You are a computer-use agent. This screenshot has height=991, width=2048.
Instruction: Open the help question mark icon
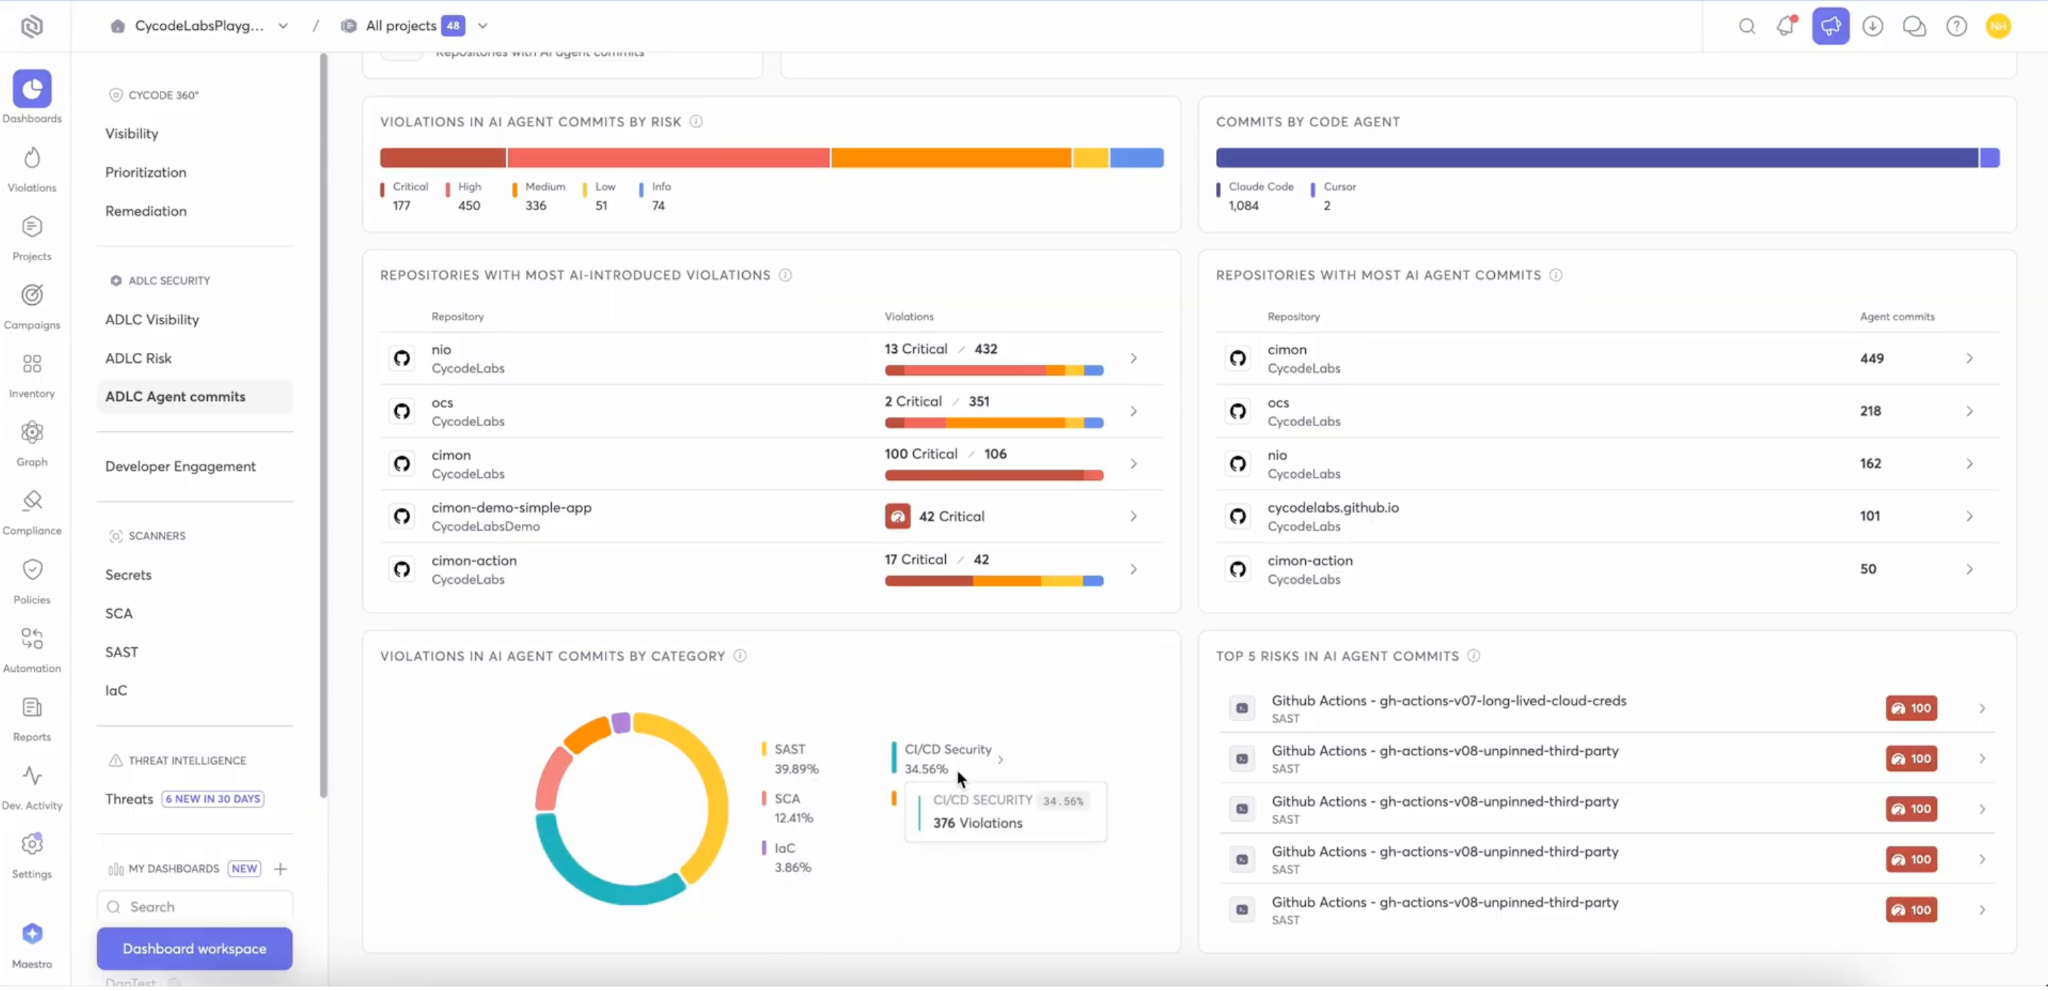[x=1957, y=26]
